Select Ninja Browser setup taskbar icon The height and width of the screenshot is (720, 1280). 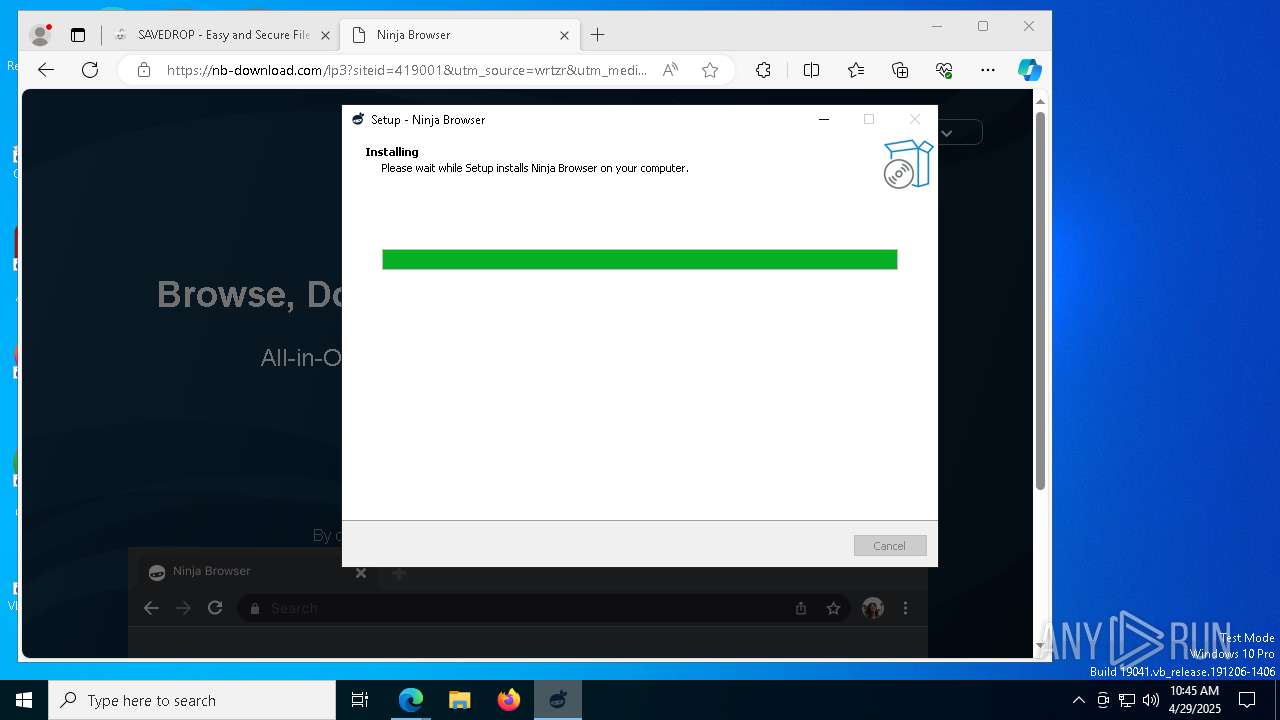click(x=558, y=700)
